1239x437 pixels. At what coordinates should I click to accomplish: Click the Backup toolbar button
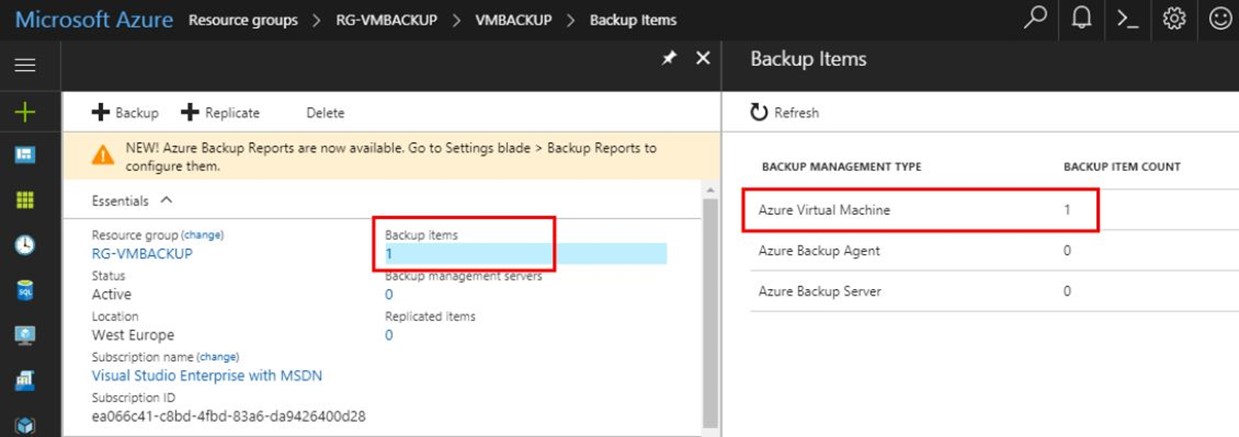(125, 113)
